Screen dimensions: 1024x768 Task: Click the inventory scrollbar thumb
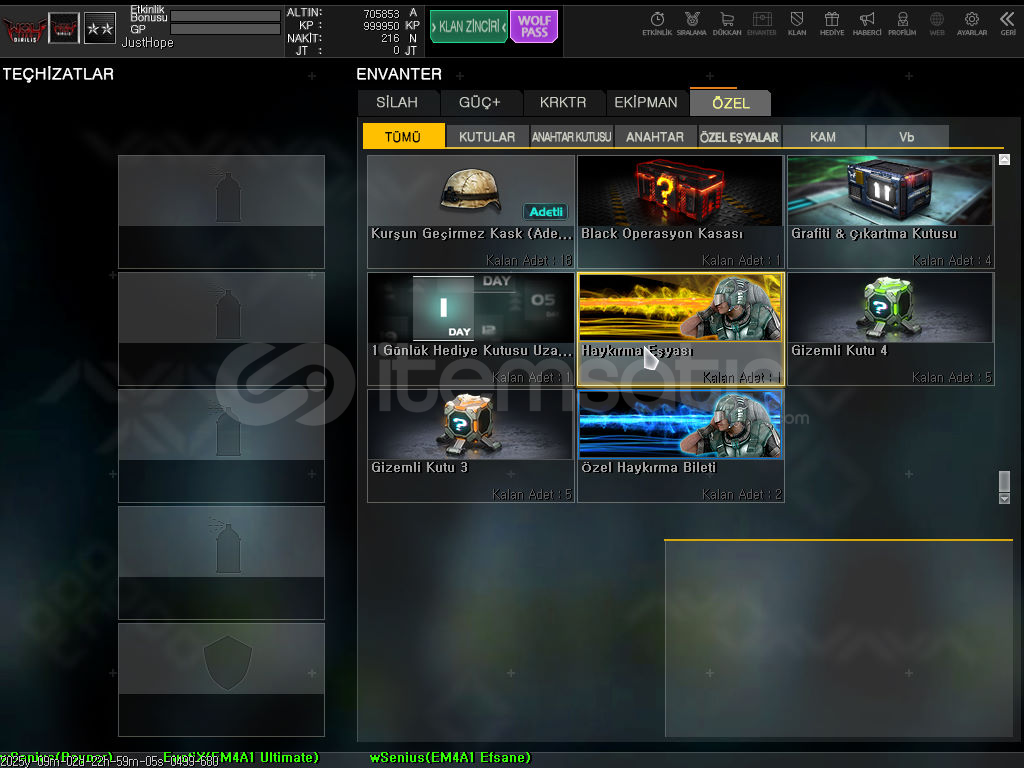pyautogui.click(x=1004, y=481)
